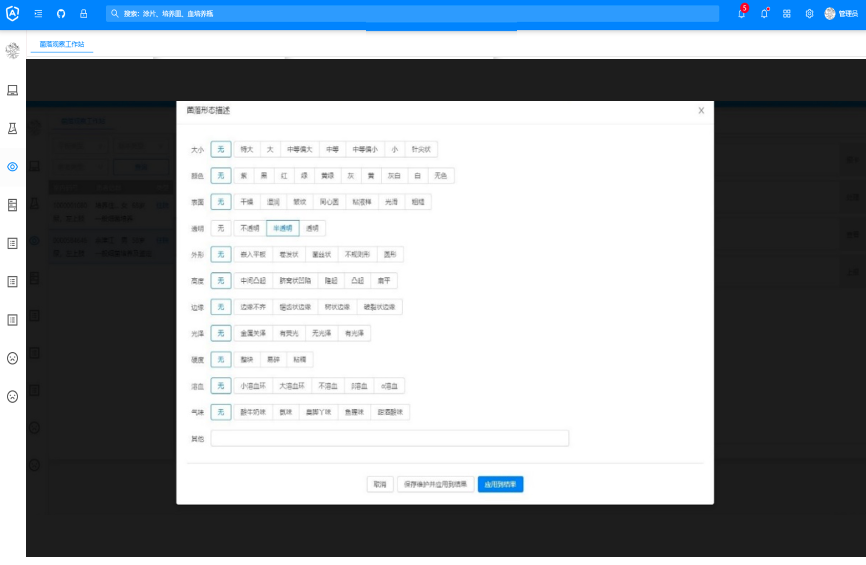866x565 pixels.
Task: Toggle the sidebar menu collapse icon
Action: click(38, 14)
